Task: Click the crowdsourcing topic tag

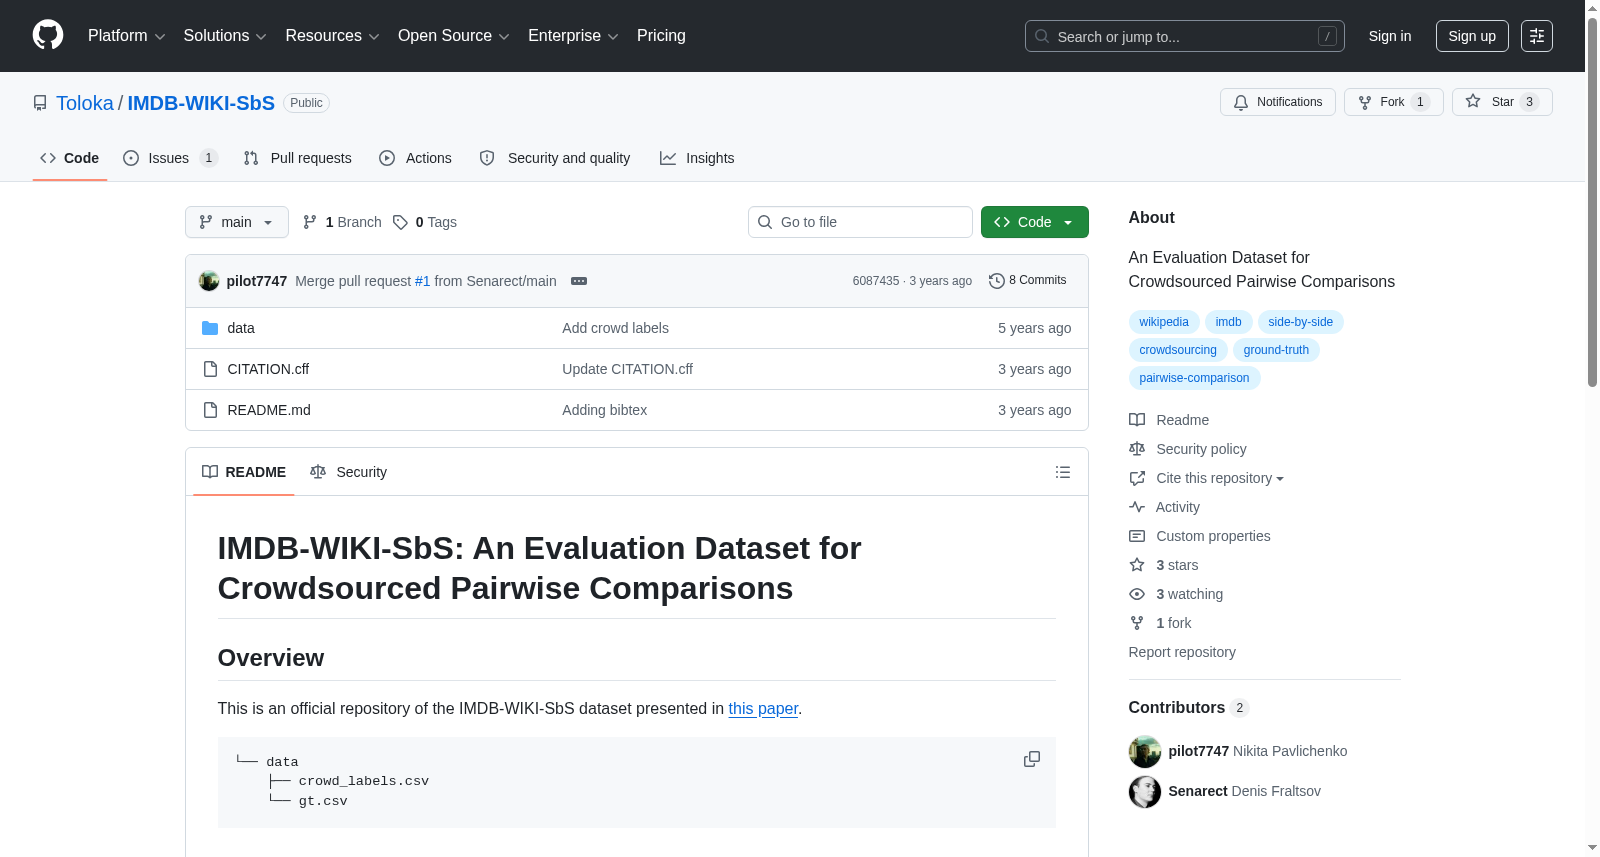Action: tap(1178, 350)
